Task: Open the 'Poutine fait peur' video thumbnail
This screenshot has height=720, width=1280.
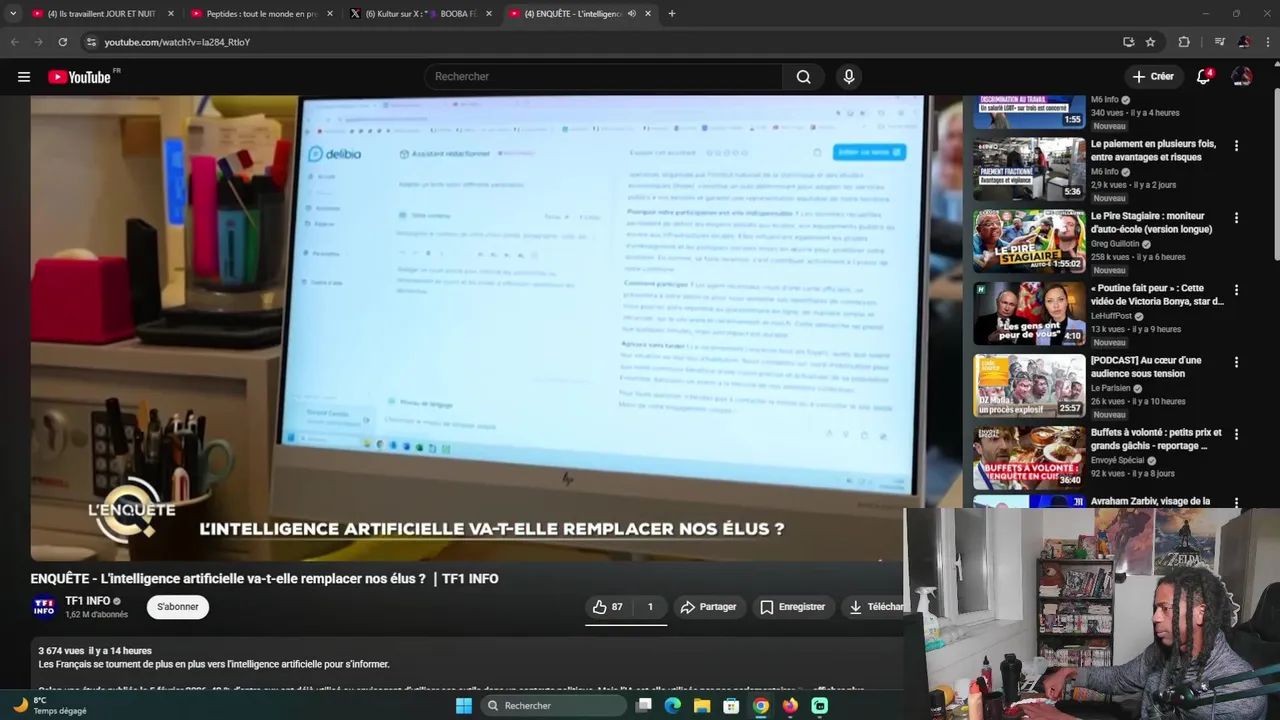Action: pyautogui.click(x=1029, y=313)
